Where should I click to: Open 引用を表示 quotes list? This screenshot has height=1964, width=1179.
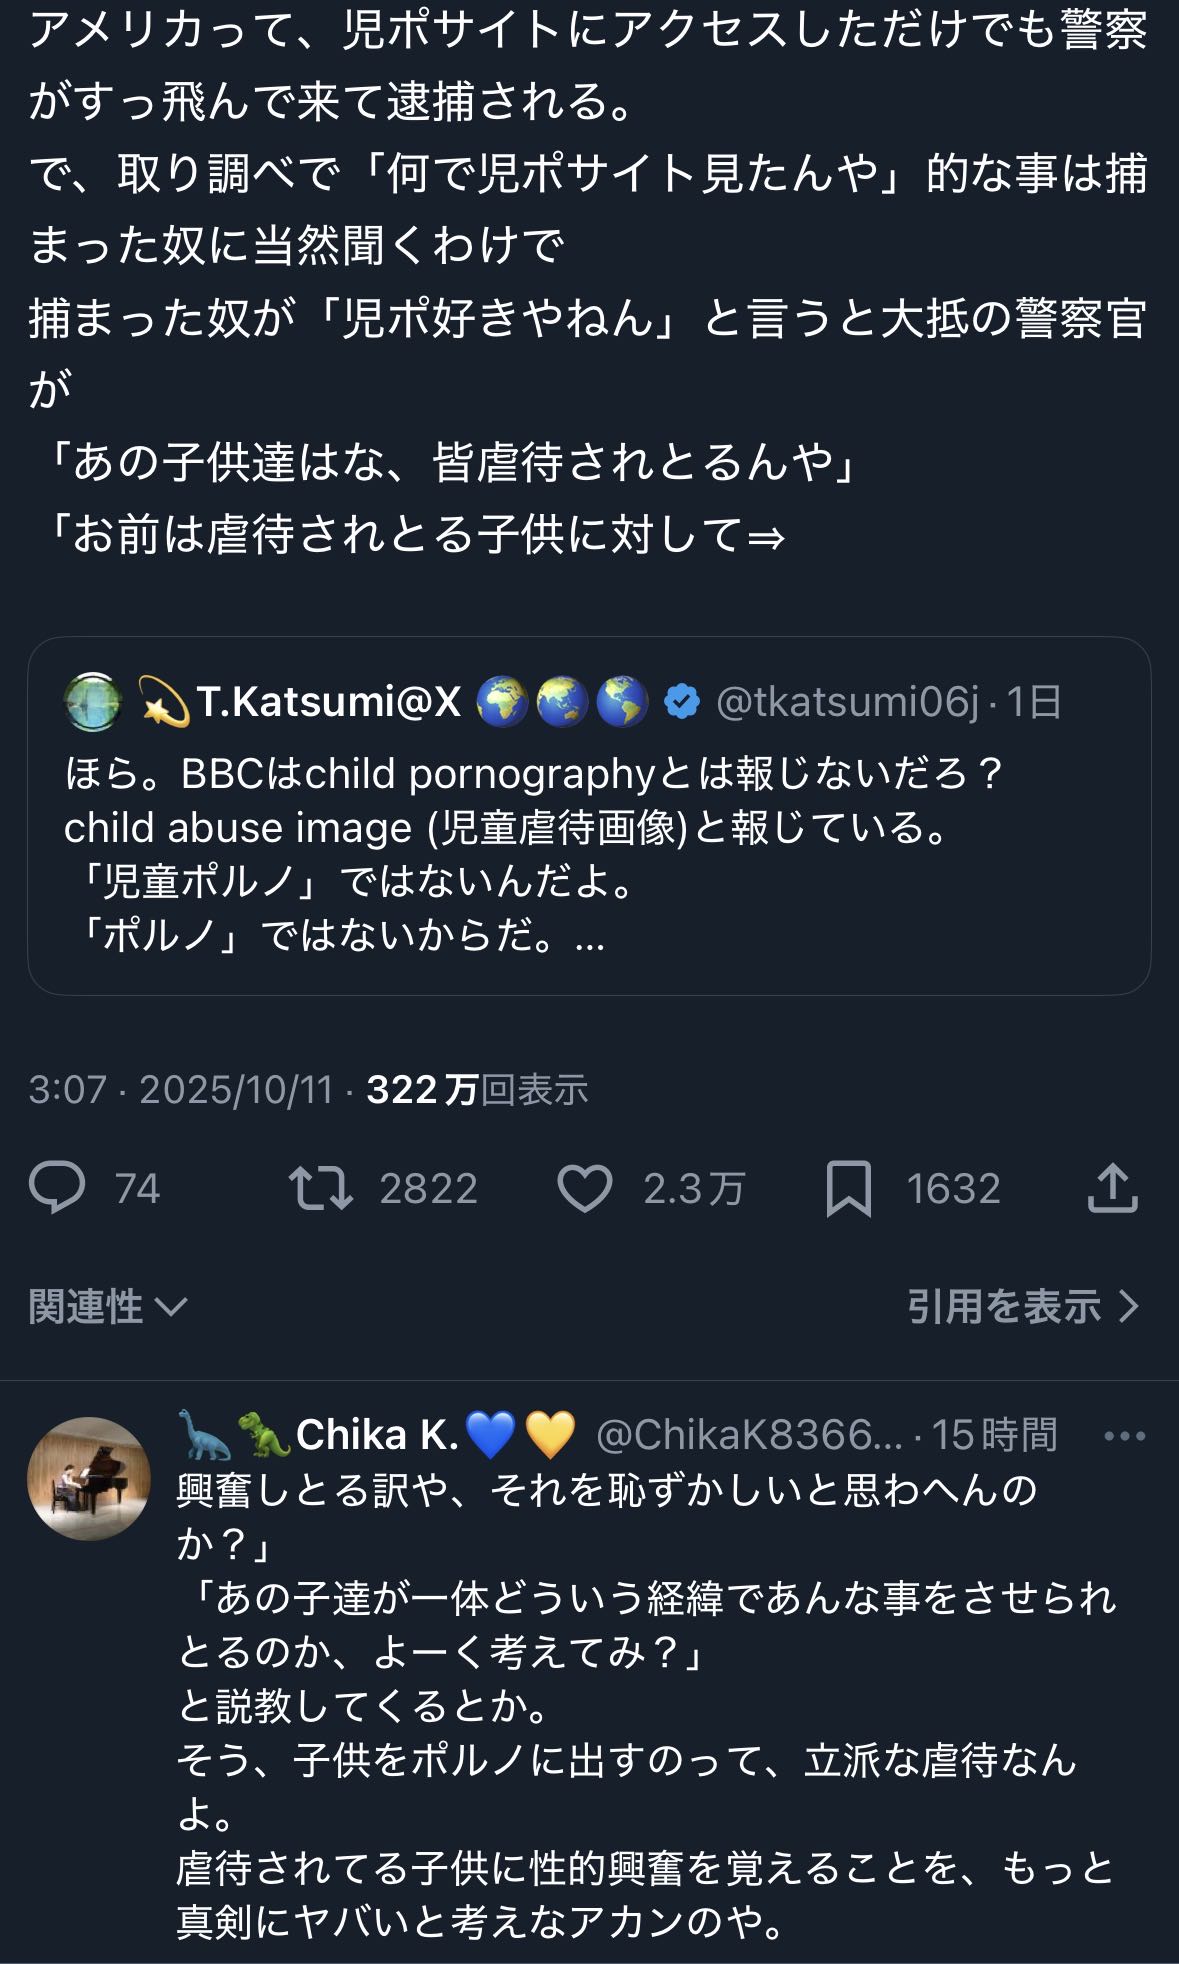click(1022, 1307)
